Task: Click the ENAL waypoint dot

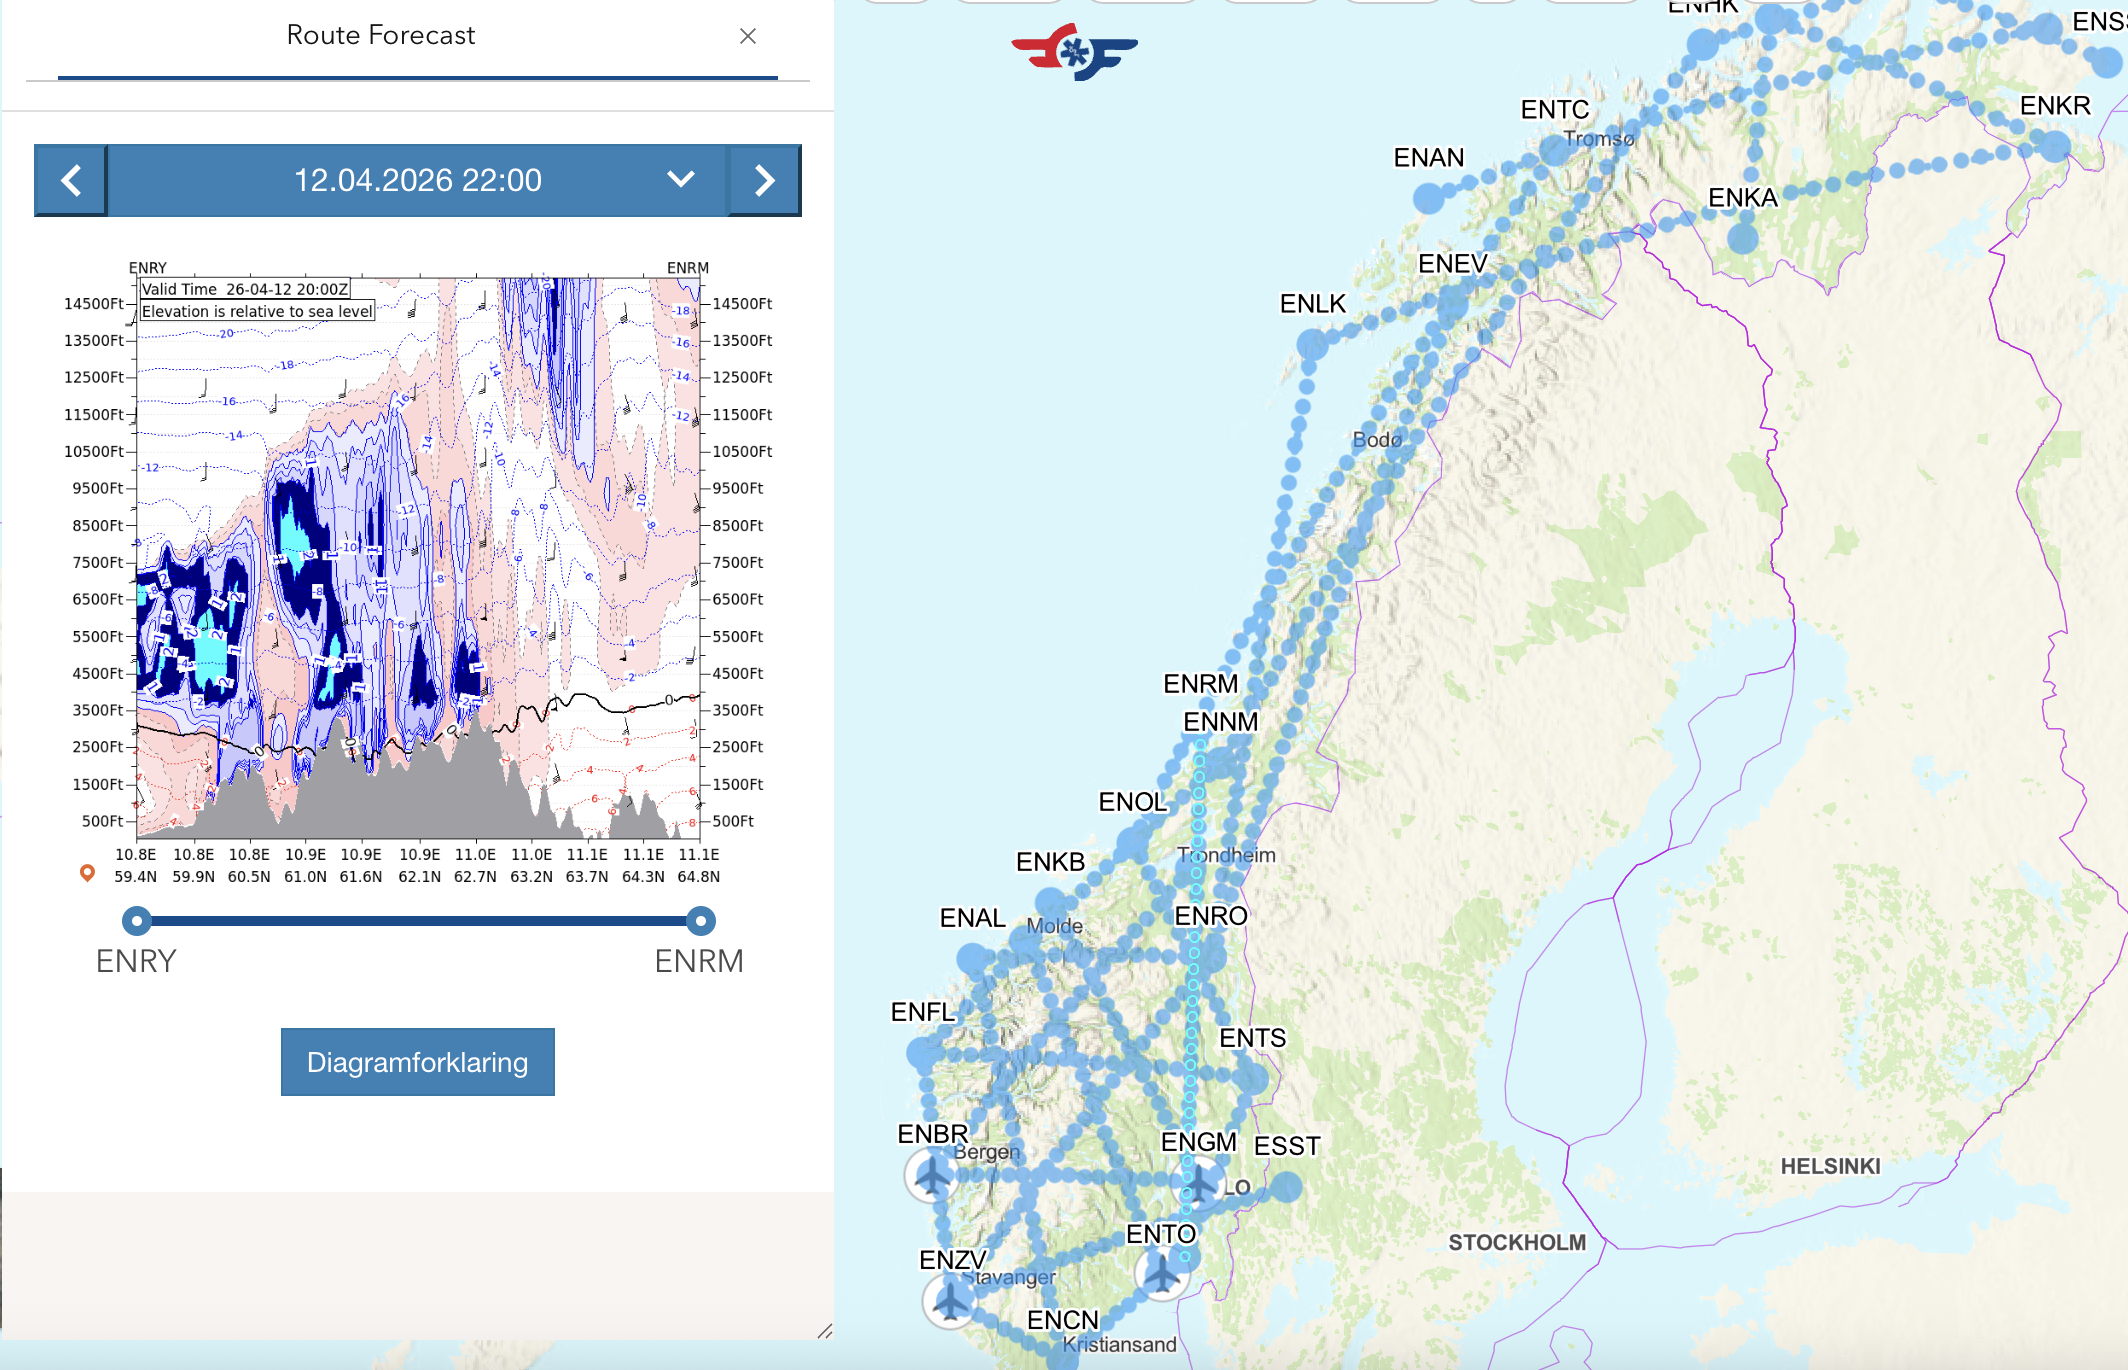Action: pos(973,959)
